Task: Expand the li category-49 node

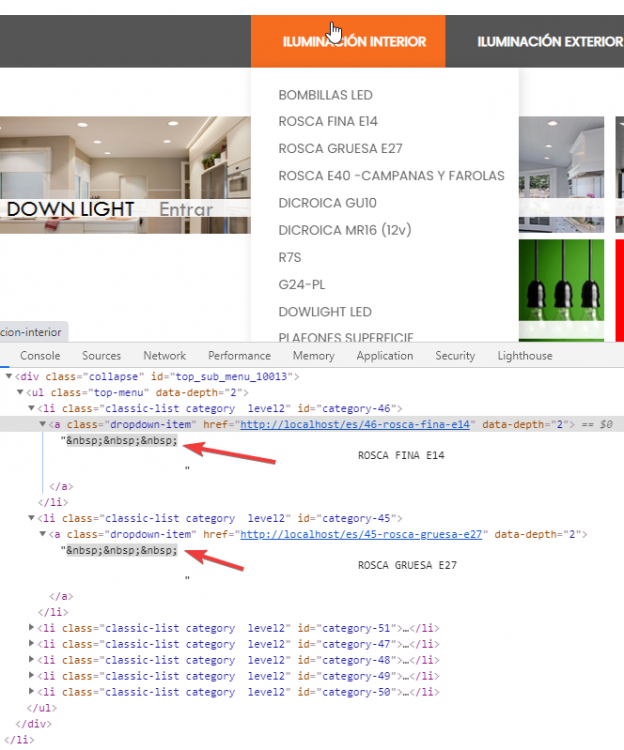Action: click(x=32, y=676)
